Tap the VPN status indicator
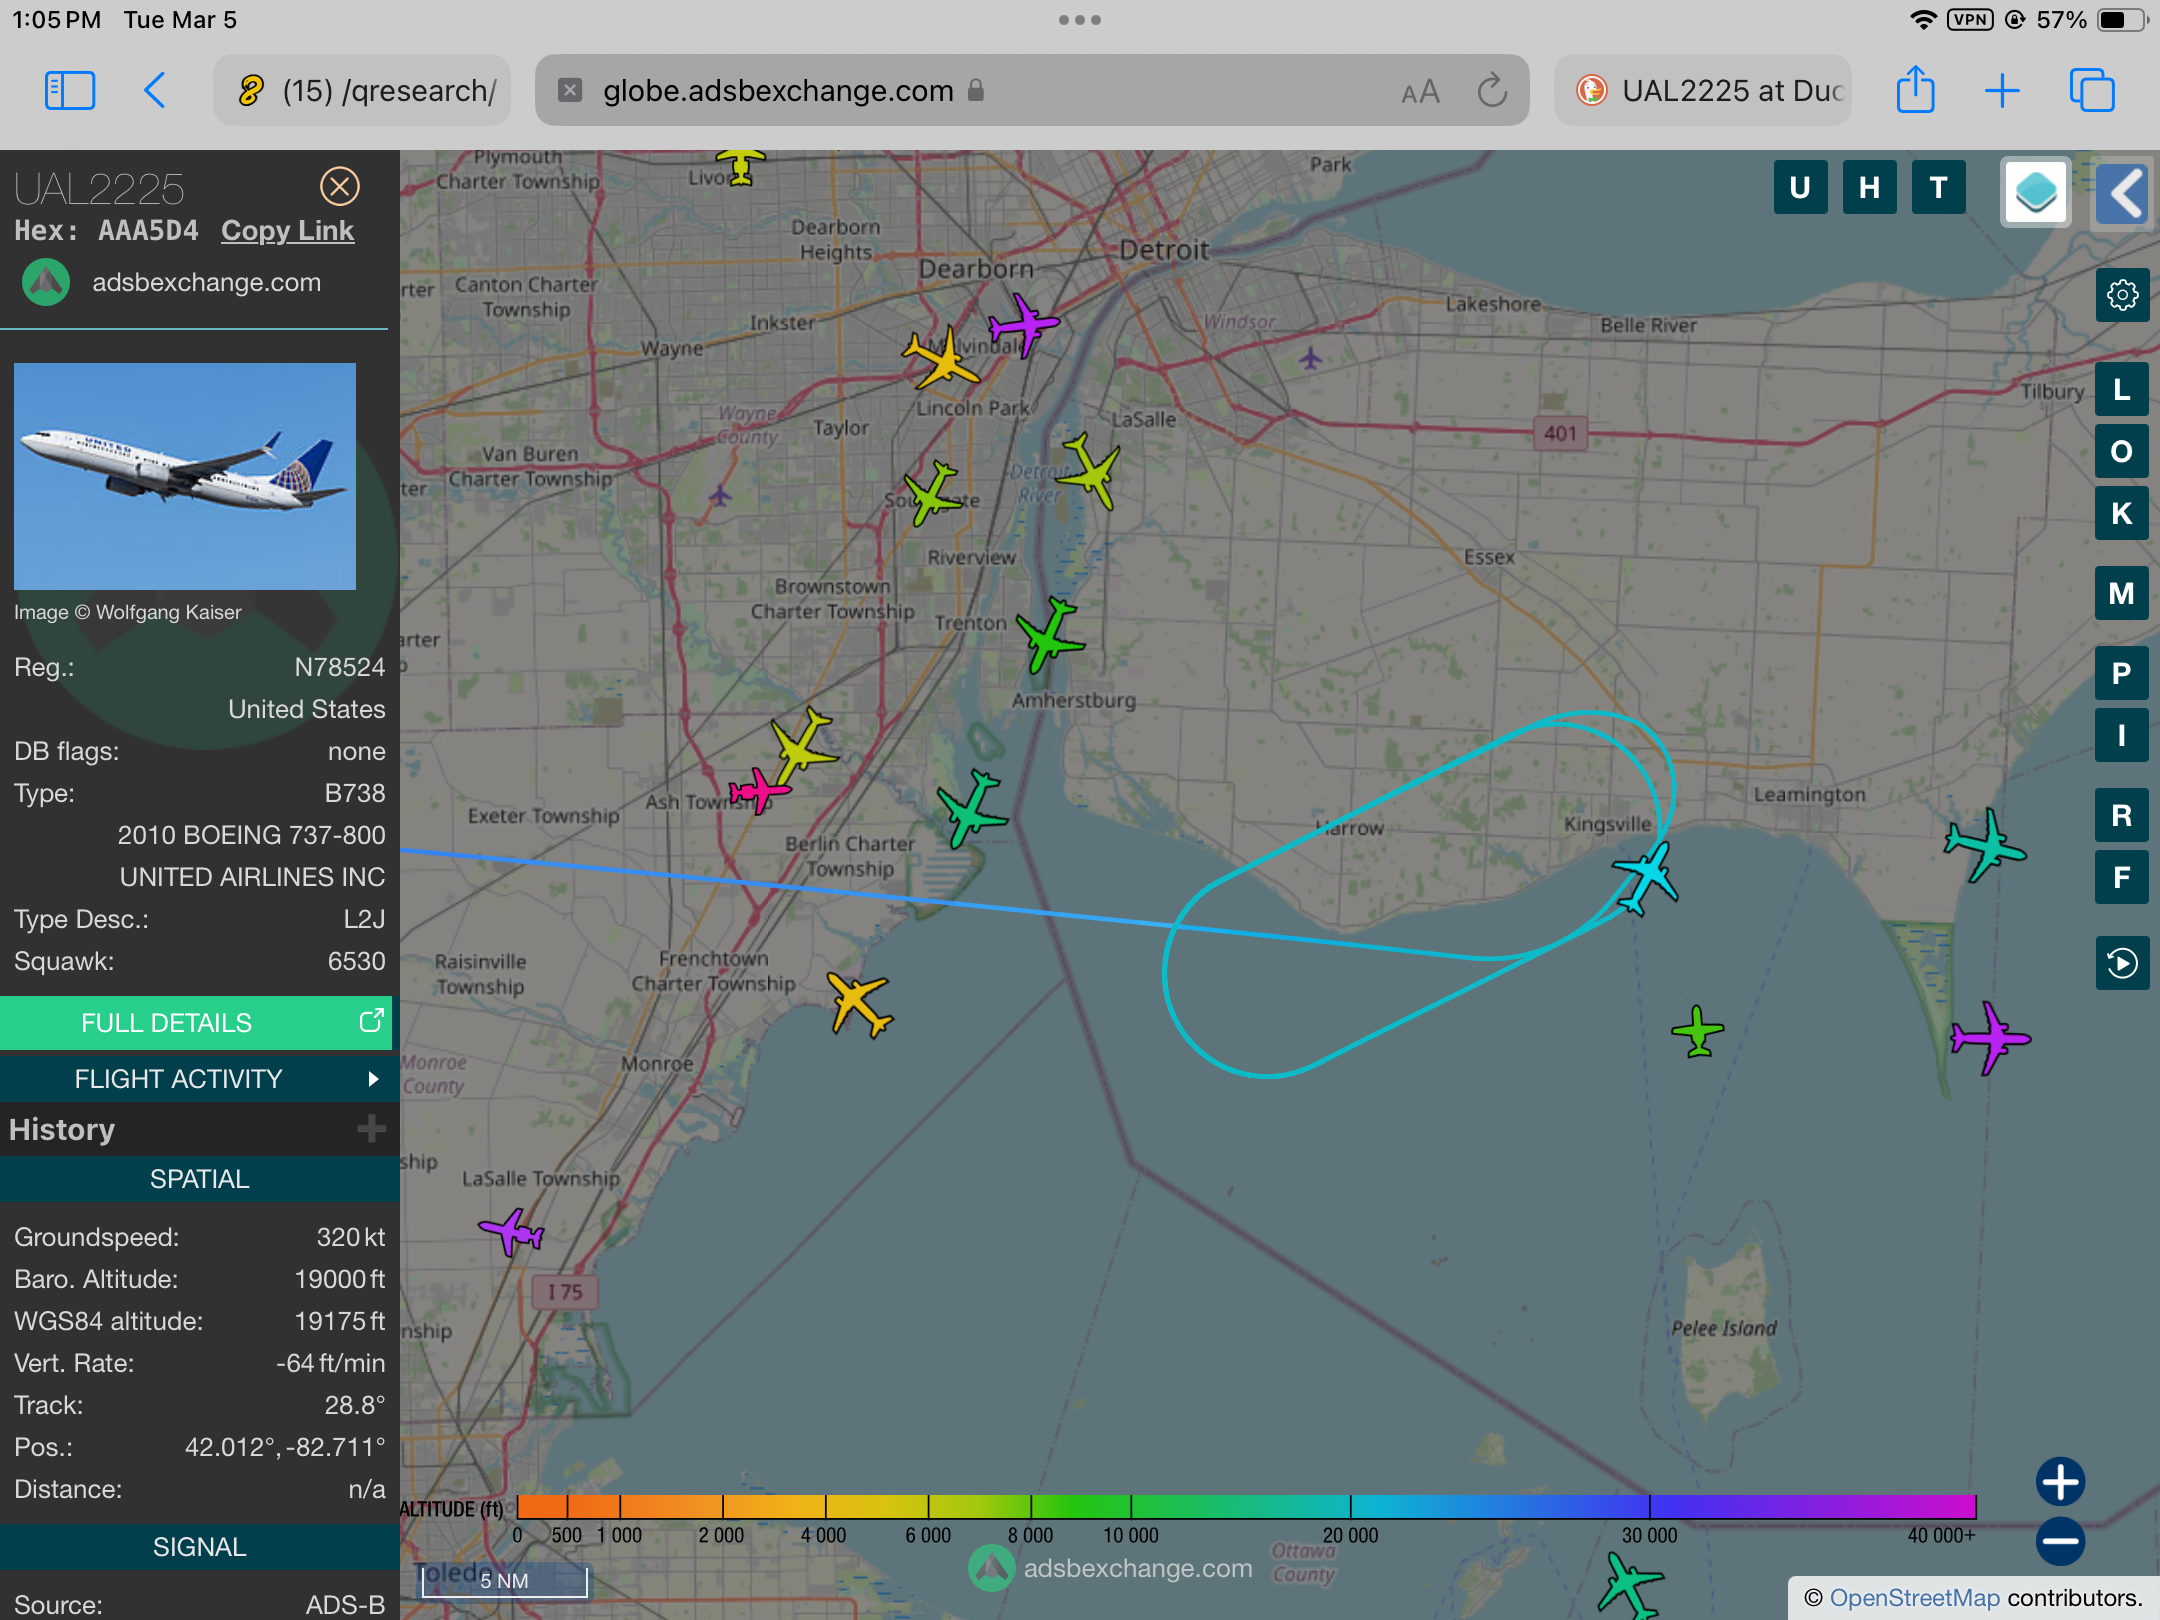The width and height of the screenshot is (2160, 1620). click(1970, 20)
